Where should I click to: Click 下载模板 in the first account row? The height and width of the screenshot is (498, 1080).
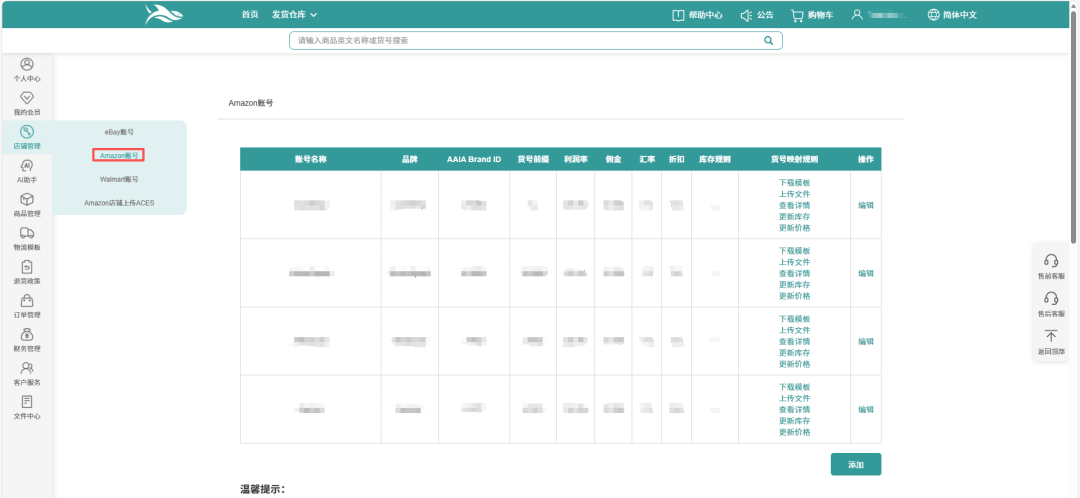[x=794, y=183]
